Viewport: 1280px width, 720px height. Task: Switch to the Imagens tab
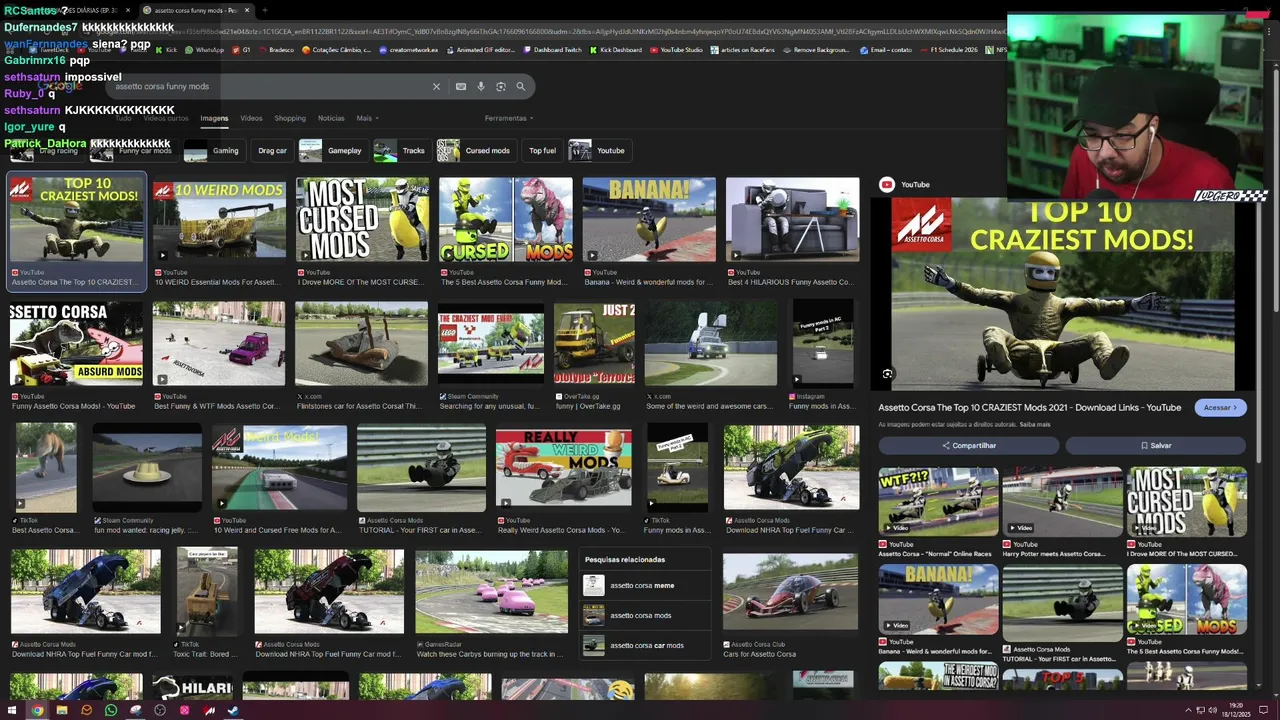pos(214,118)
